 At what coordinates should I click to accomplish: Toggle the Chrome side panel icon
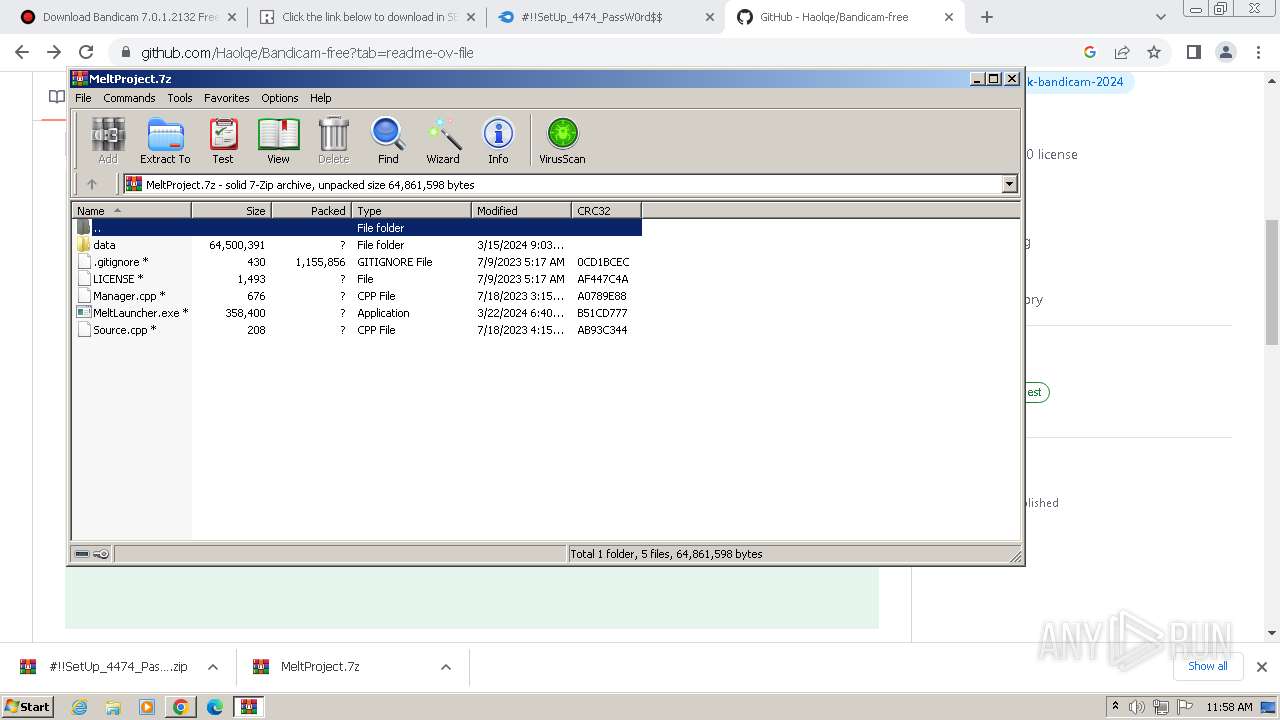pos(1193,52)
